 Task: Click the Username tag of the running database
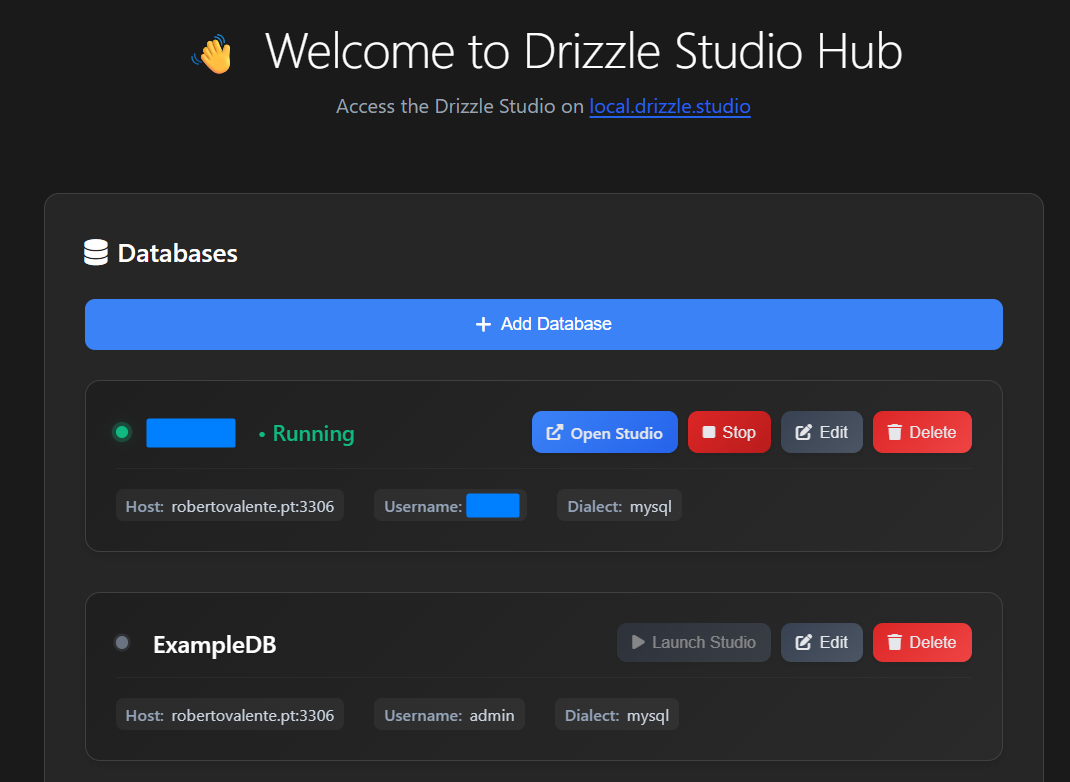pos(450,506)
